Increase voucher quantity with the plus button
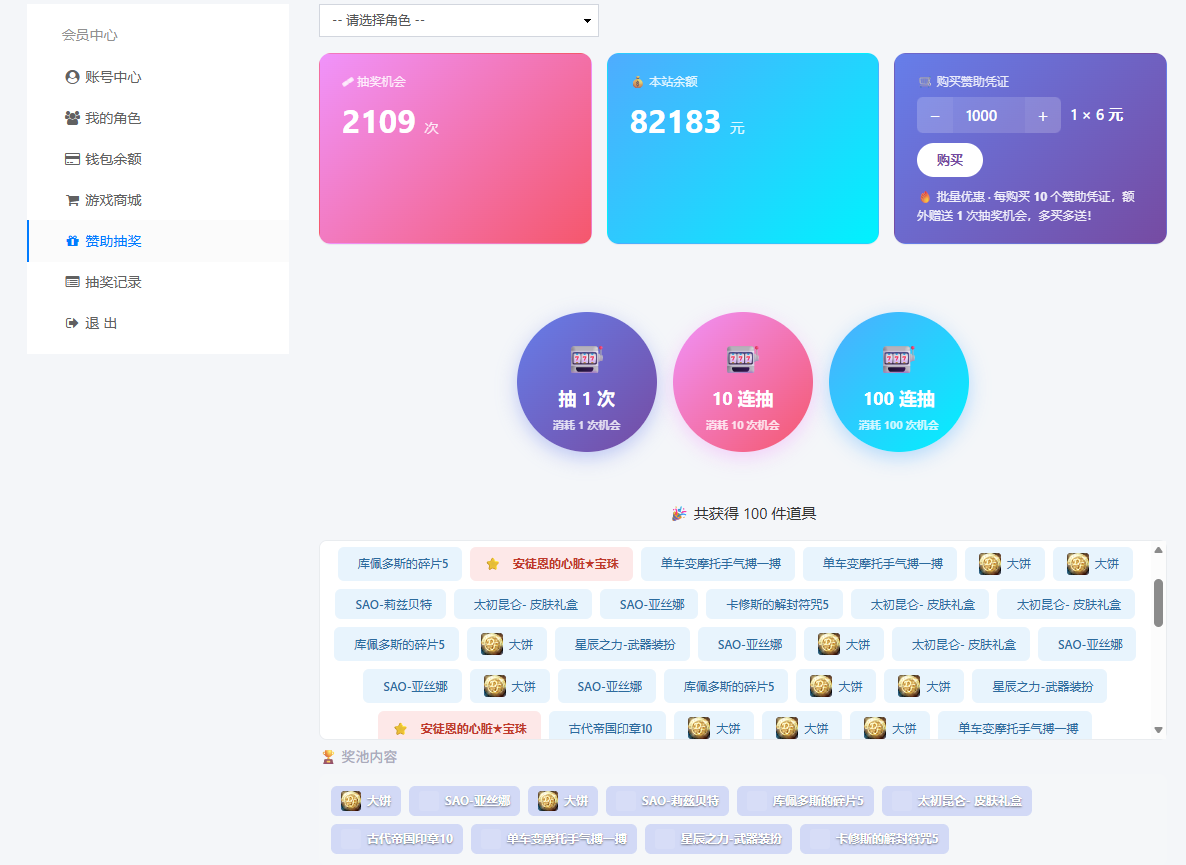This screenshot has width=1186, height=865. point(1042,115)
